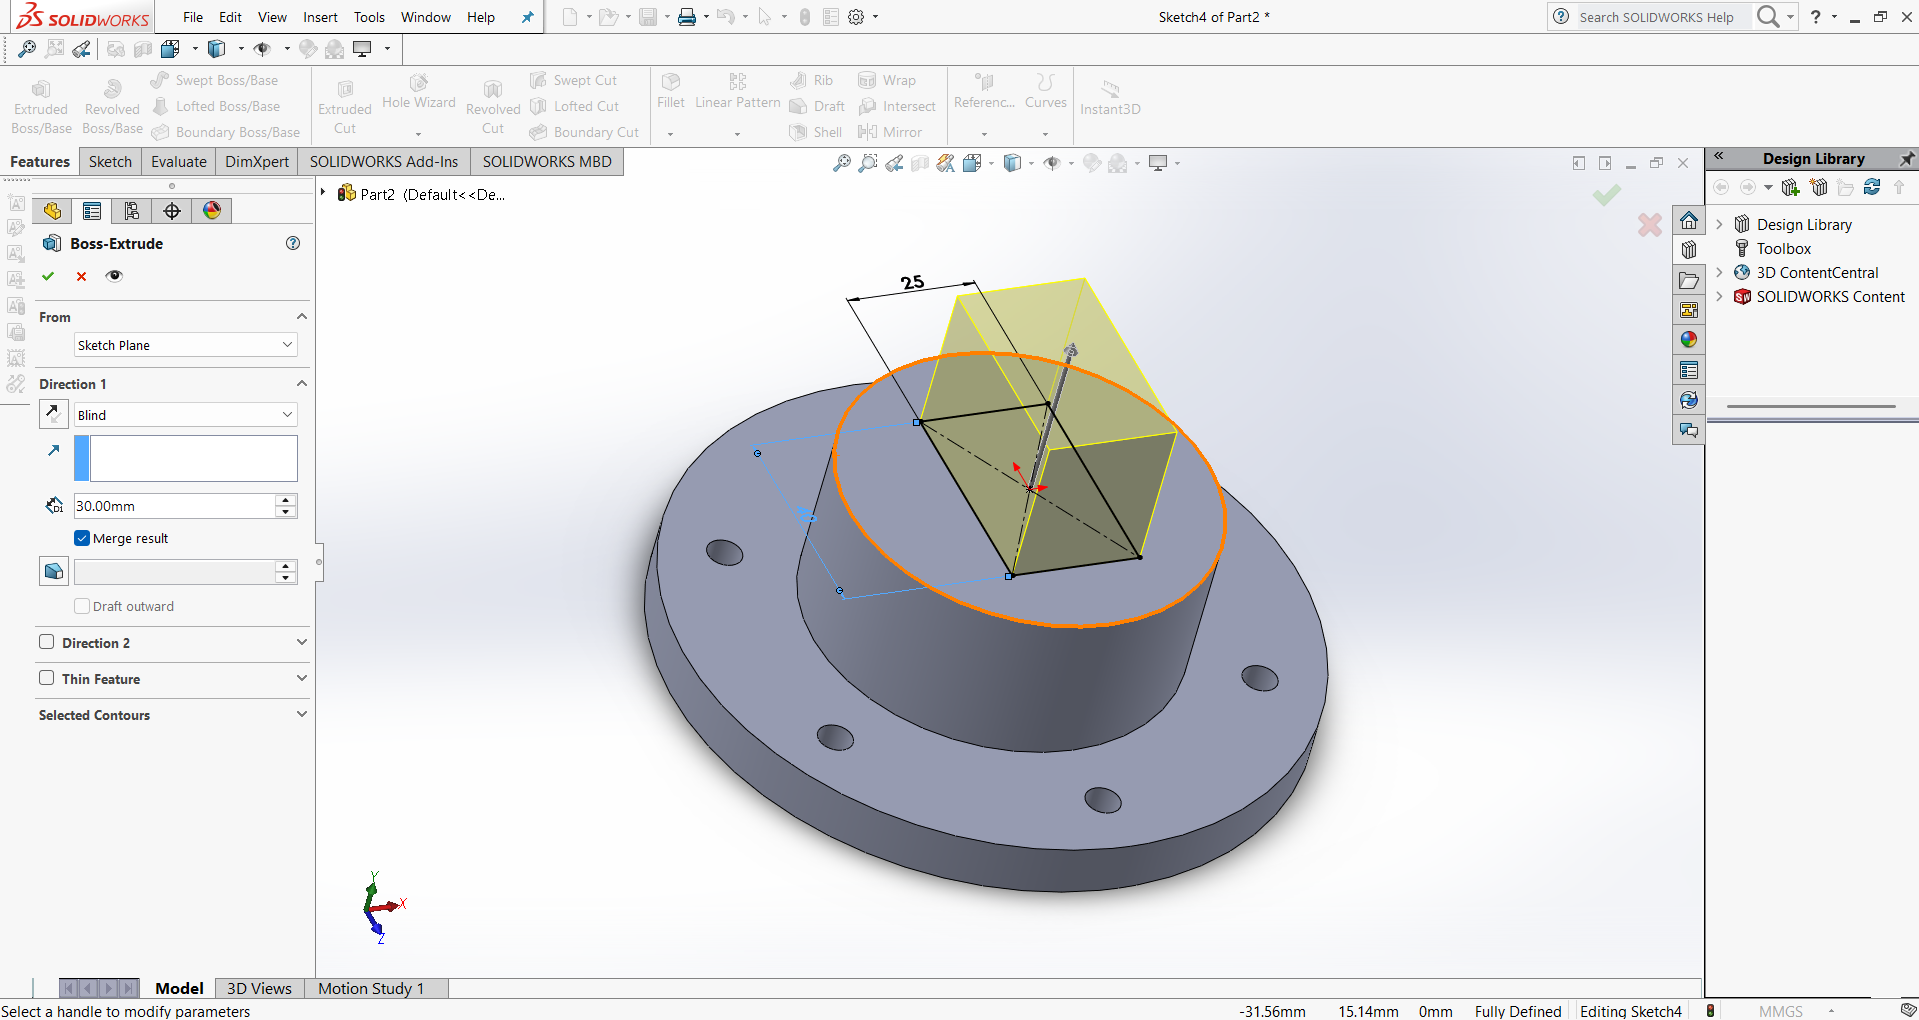Open View Palette icon in task pane
The image size is (1919, 1020).
pyautogui.click(x=1689, y=310)
